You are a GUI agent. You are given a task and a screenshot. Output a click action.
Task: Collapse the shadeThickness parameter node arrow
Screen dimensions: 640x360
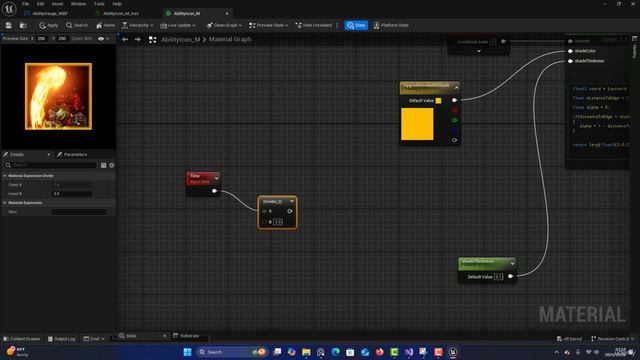pyautogui.click(x=512, y=264)
